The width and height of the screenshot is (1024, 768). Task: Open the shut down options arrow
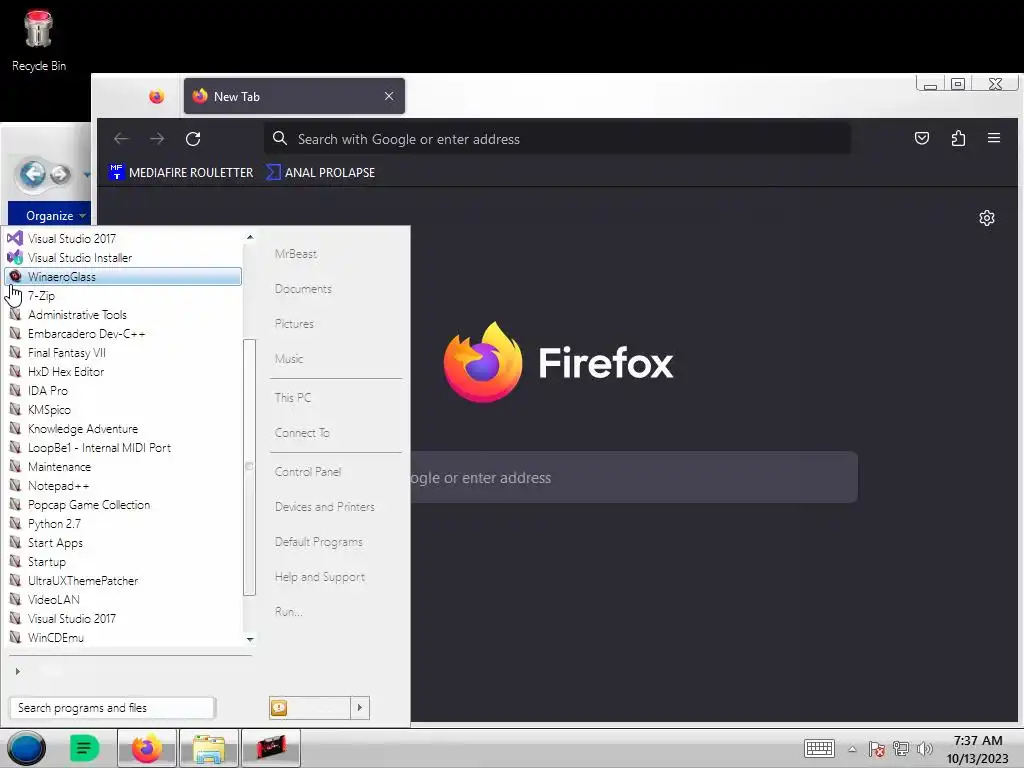click(x=360, y=707)
